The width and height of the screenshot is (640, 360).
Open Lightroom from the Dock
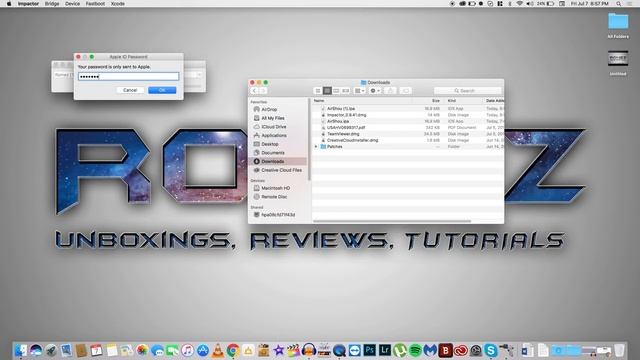pos(385,350)
